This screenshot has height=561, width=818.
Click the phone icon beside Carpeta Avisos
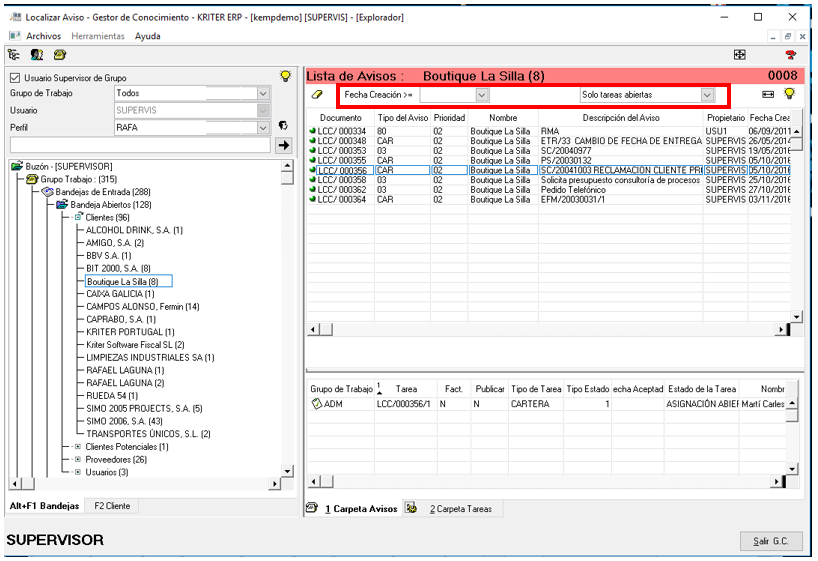312,508
